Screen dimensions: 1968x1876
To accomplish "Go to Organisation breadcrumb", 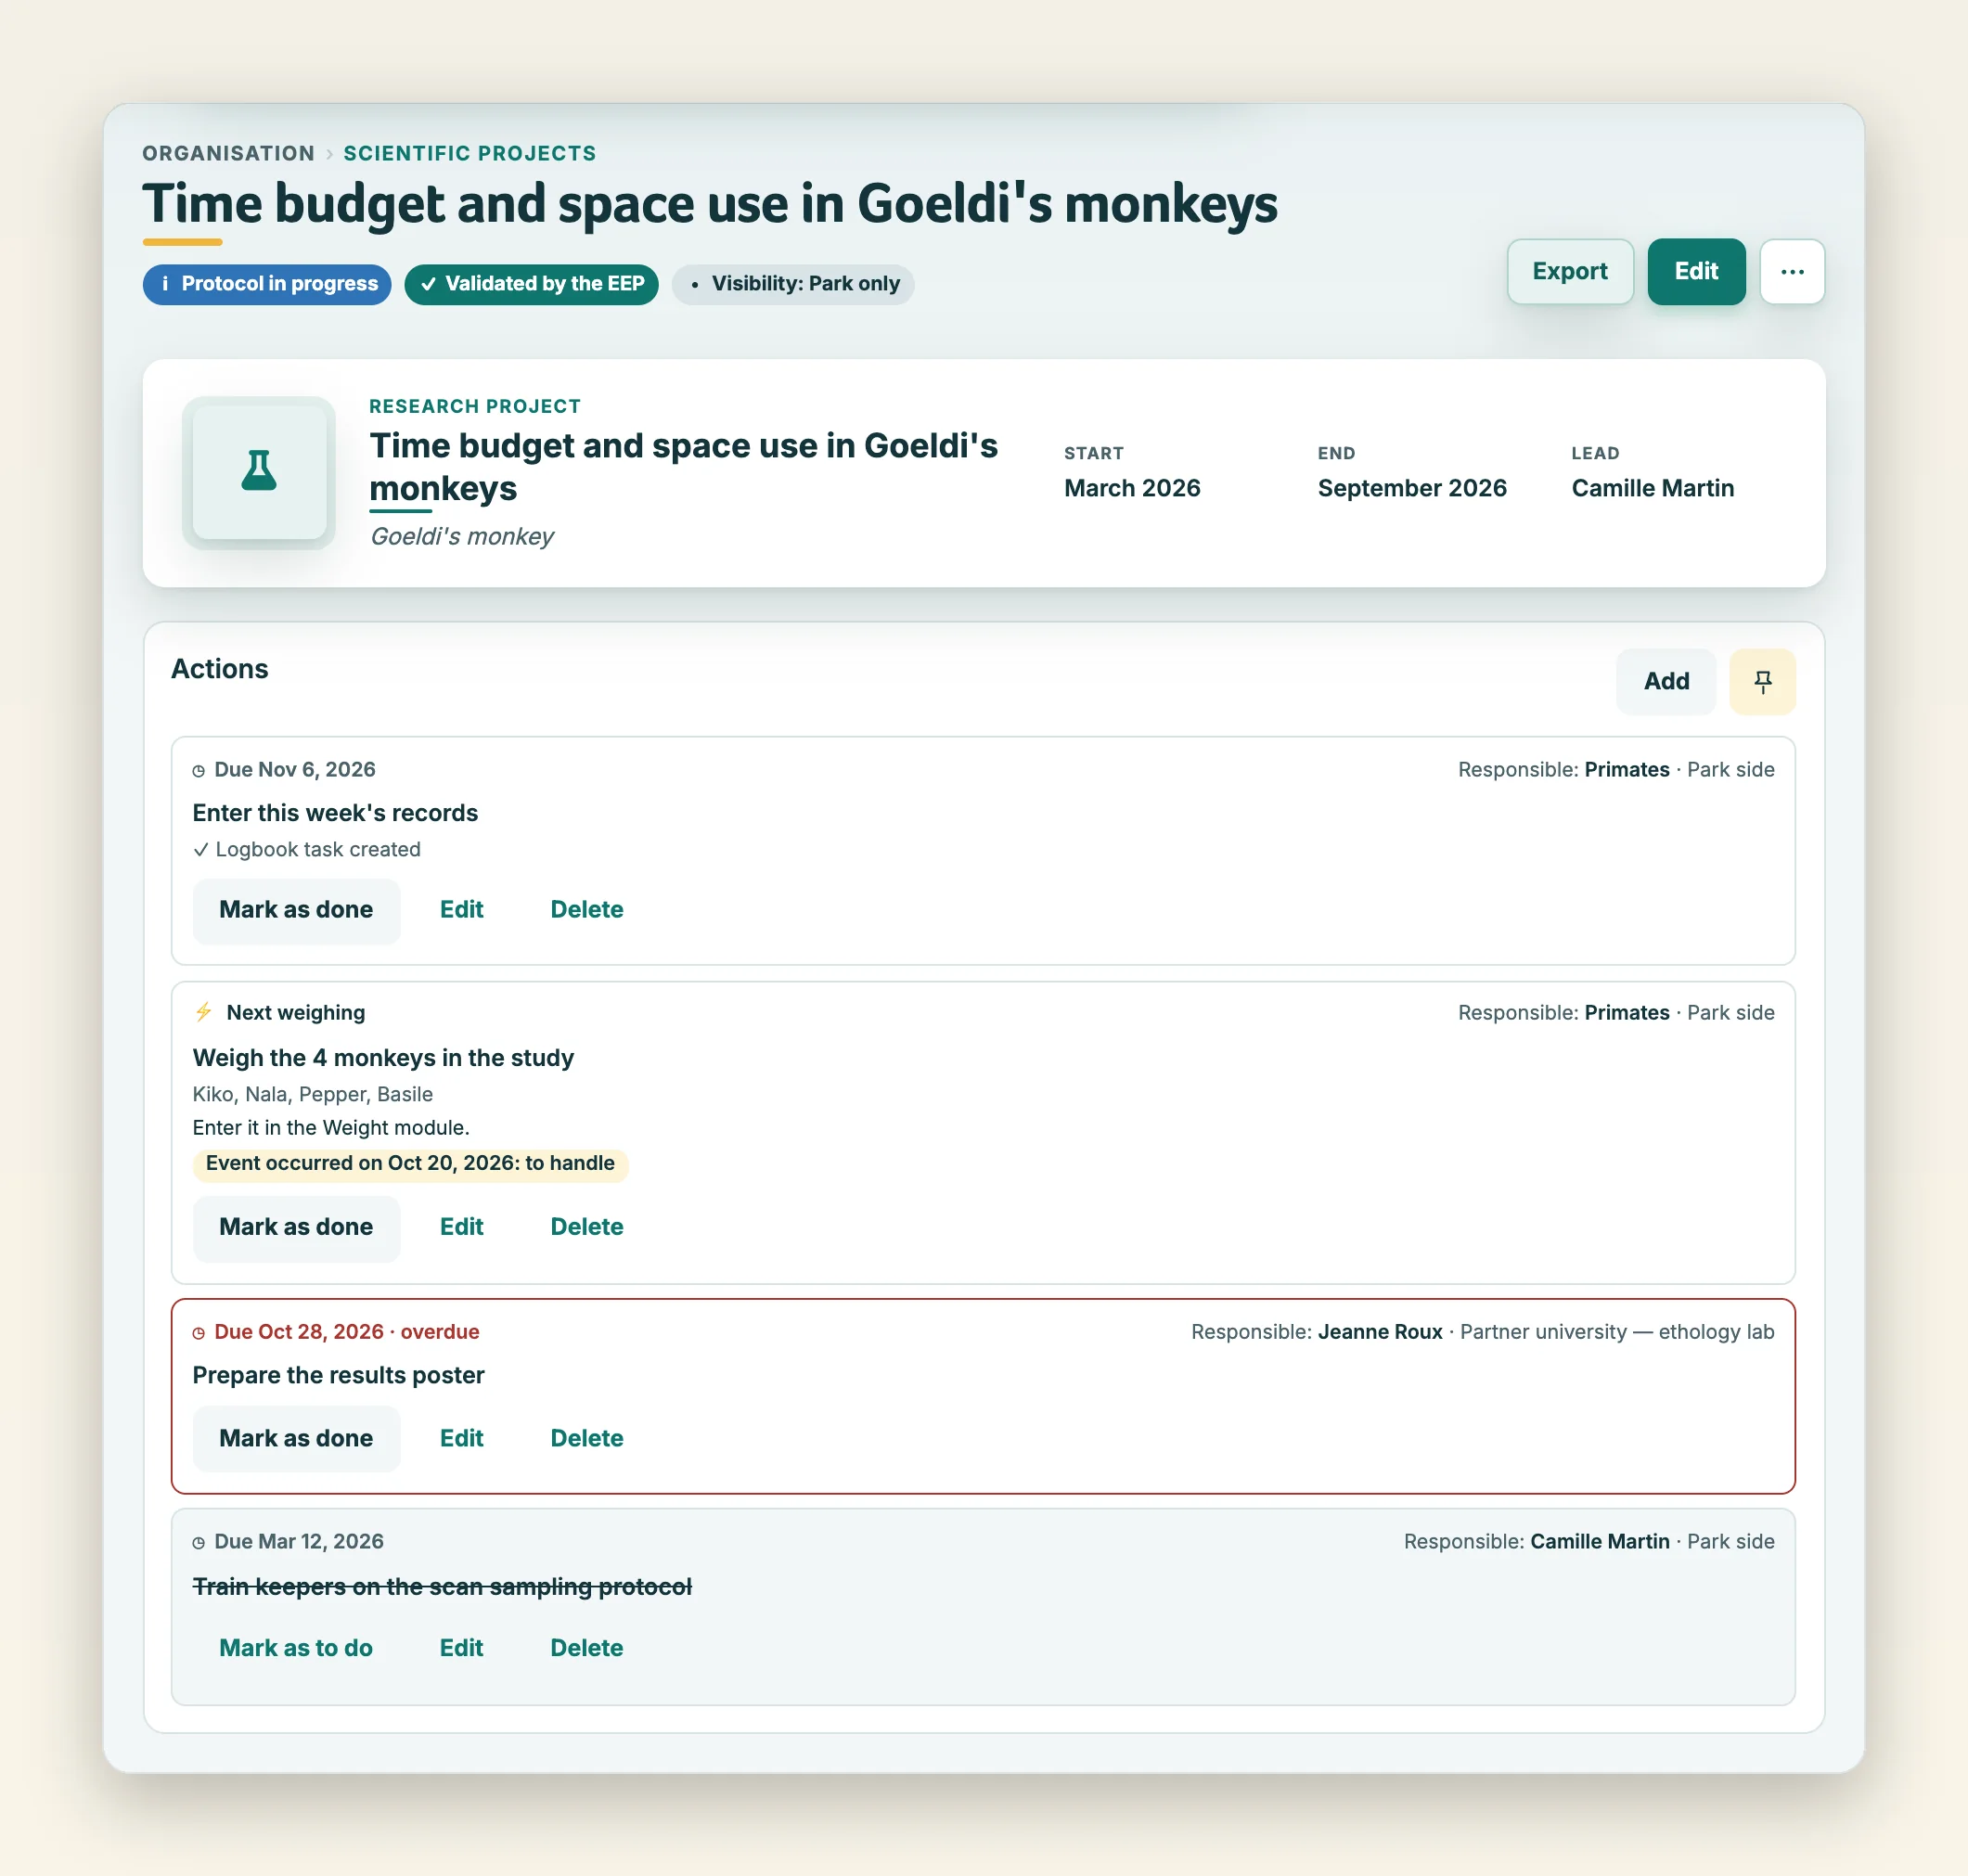I will 228,153.
